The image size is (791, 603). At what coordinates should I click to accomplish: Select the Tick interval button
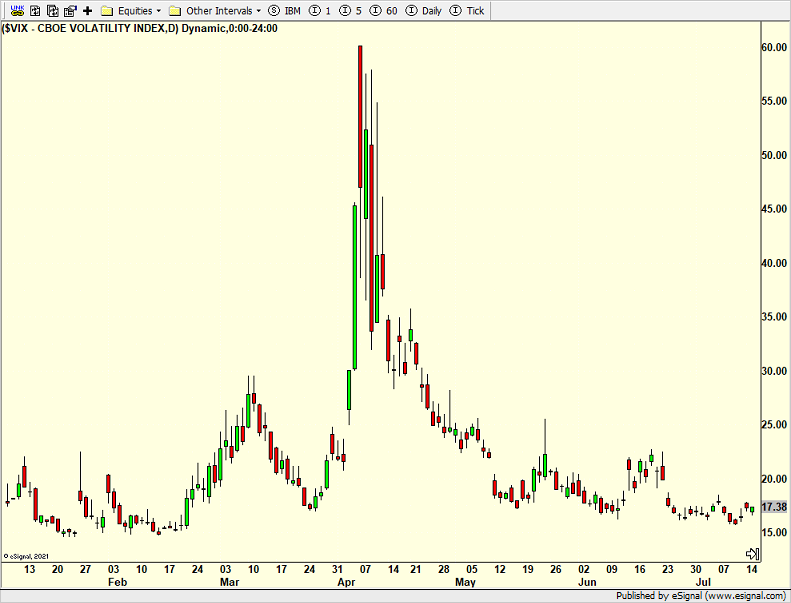[x=467, y=11]
